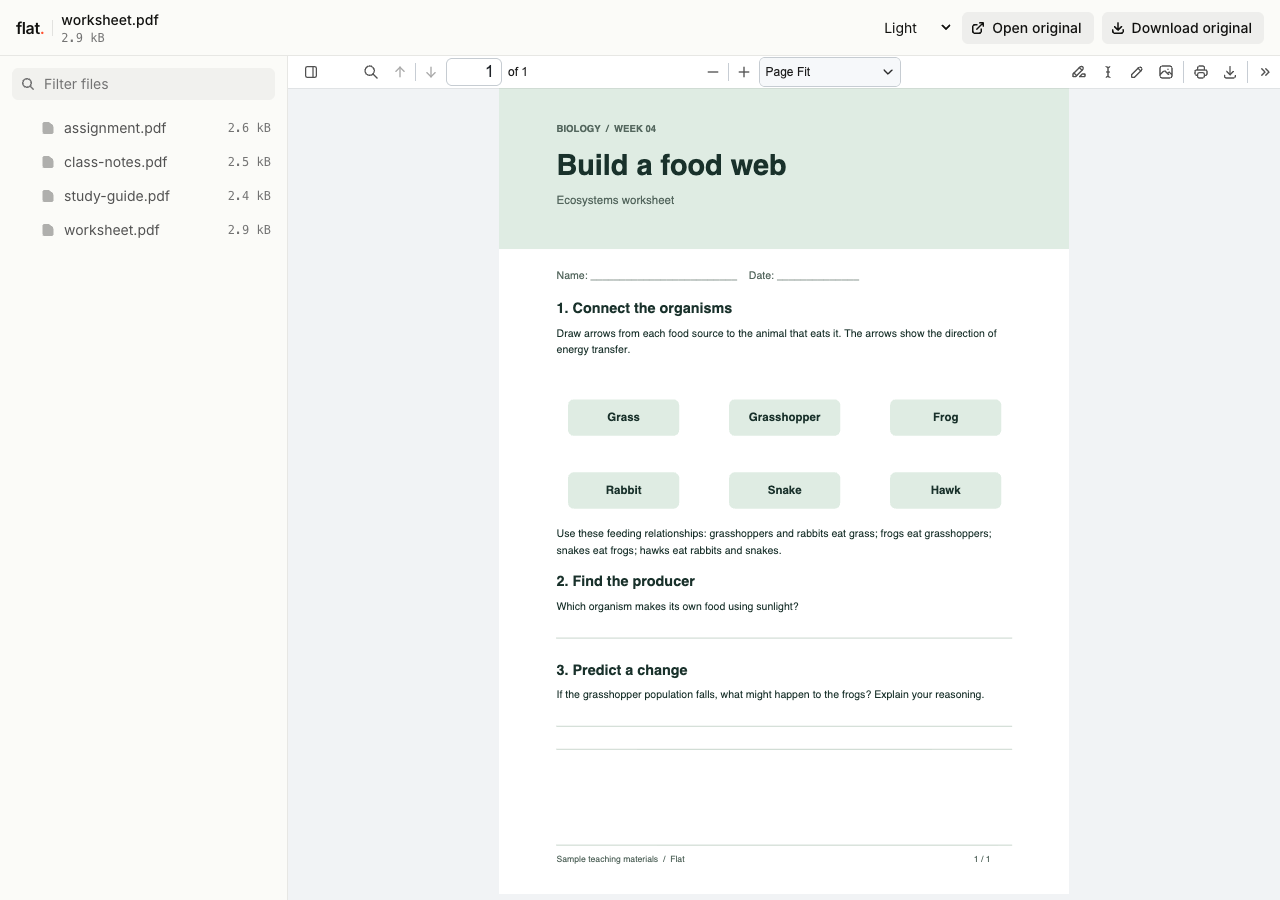Save the PDF from viewer toolbar
The image size is (1280, 900).
1230,72
